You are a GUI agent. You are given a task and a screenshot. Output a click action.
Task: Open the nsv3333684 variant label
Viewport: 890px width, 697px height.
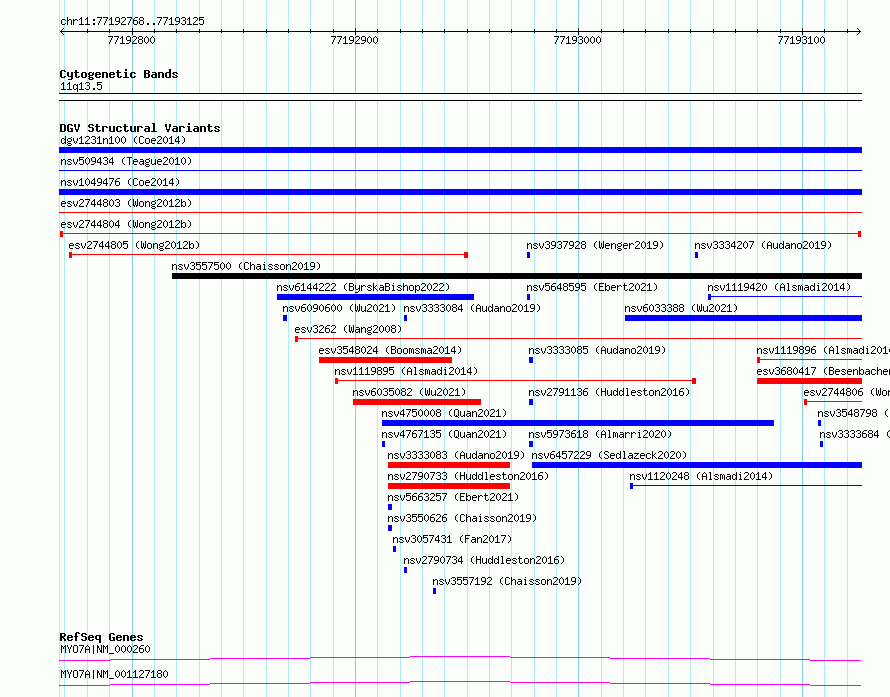[854, 434]
